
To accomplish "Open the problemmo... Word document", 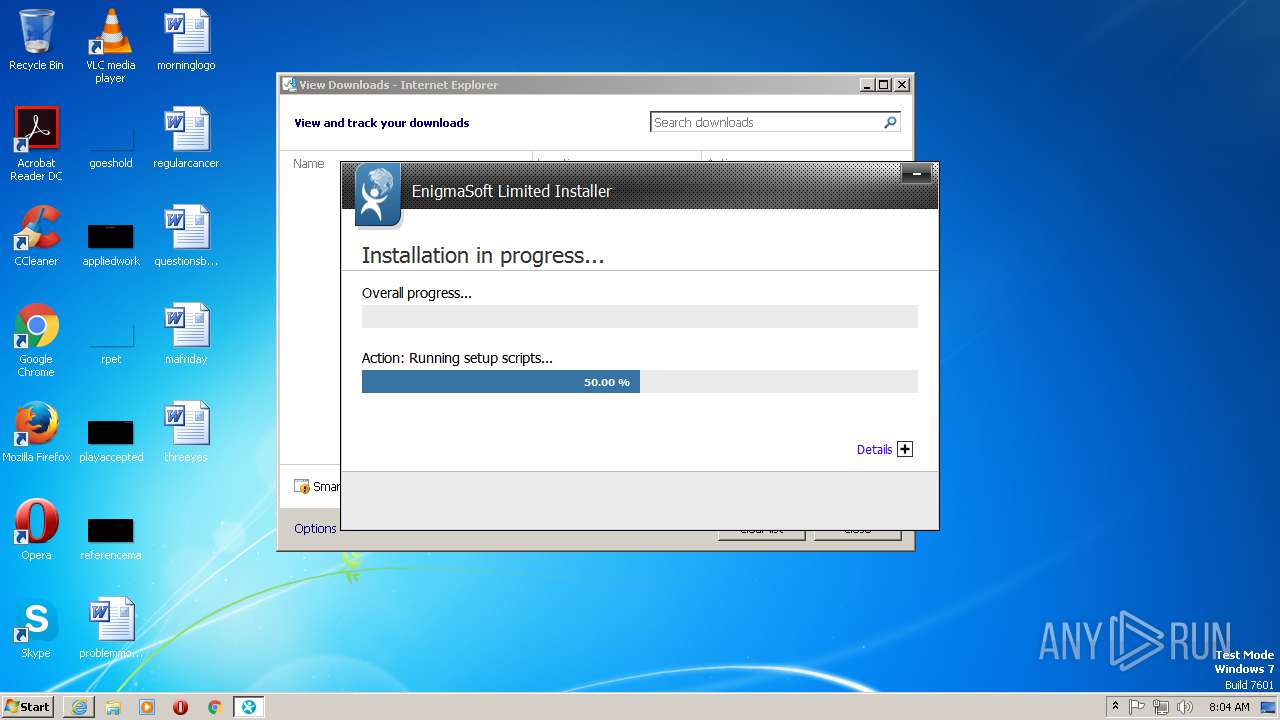I will click(x=110, y=628).
